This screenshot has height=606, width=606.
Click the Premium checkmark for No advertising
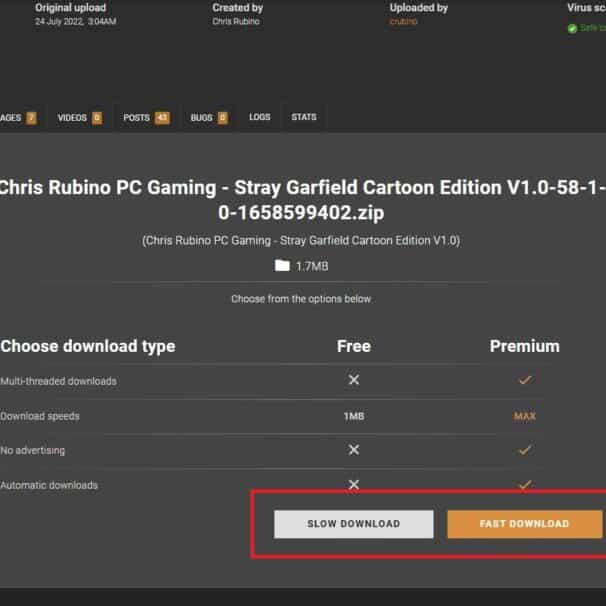(x=525, y=450)
